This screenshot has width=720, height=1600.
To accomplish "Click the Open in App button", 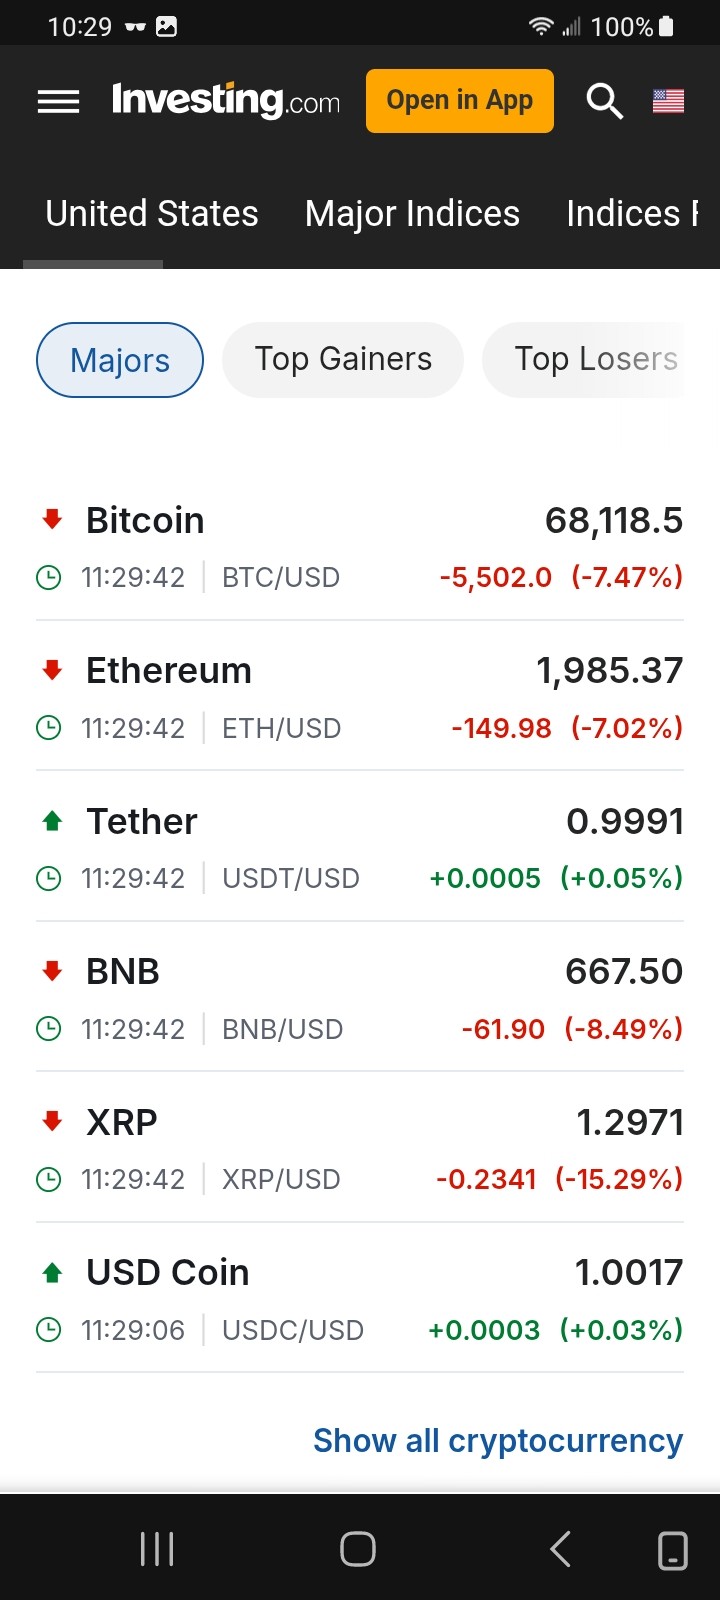I will (x=460, y=101).
